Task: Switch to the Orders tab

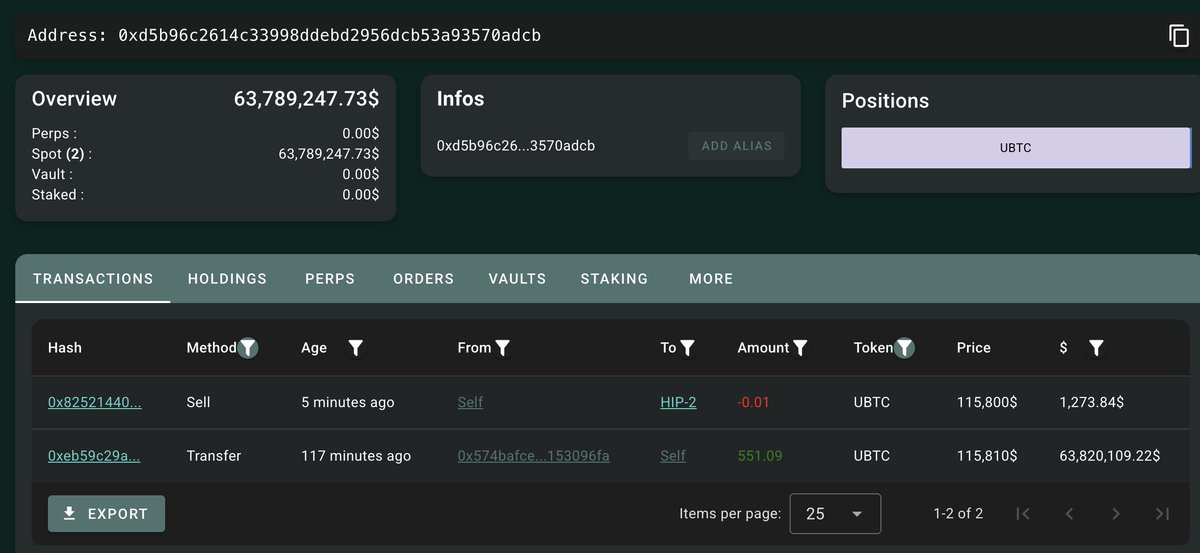Action: [423, 279]
